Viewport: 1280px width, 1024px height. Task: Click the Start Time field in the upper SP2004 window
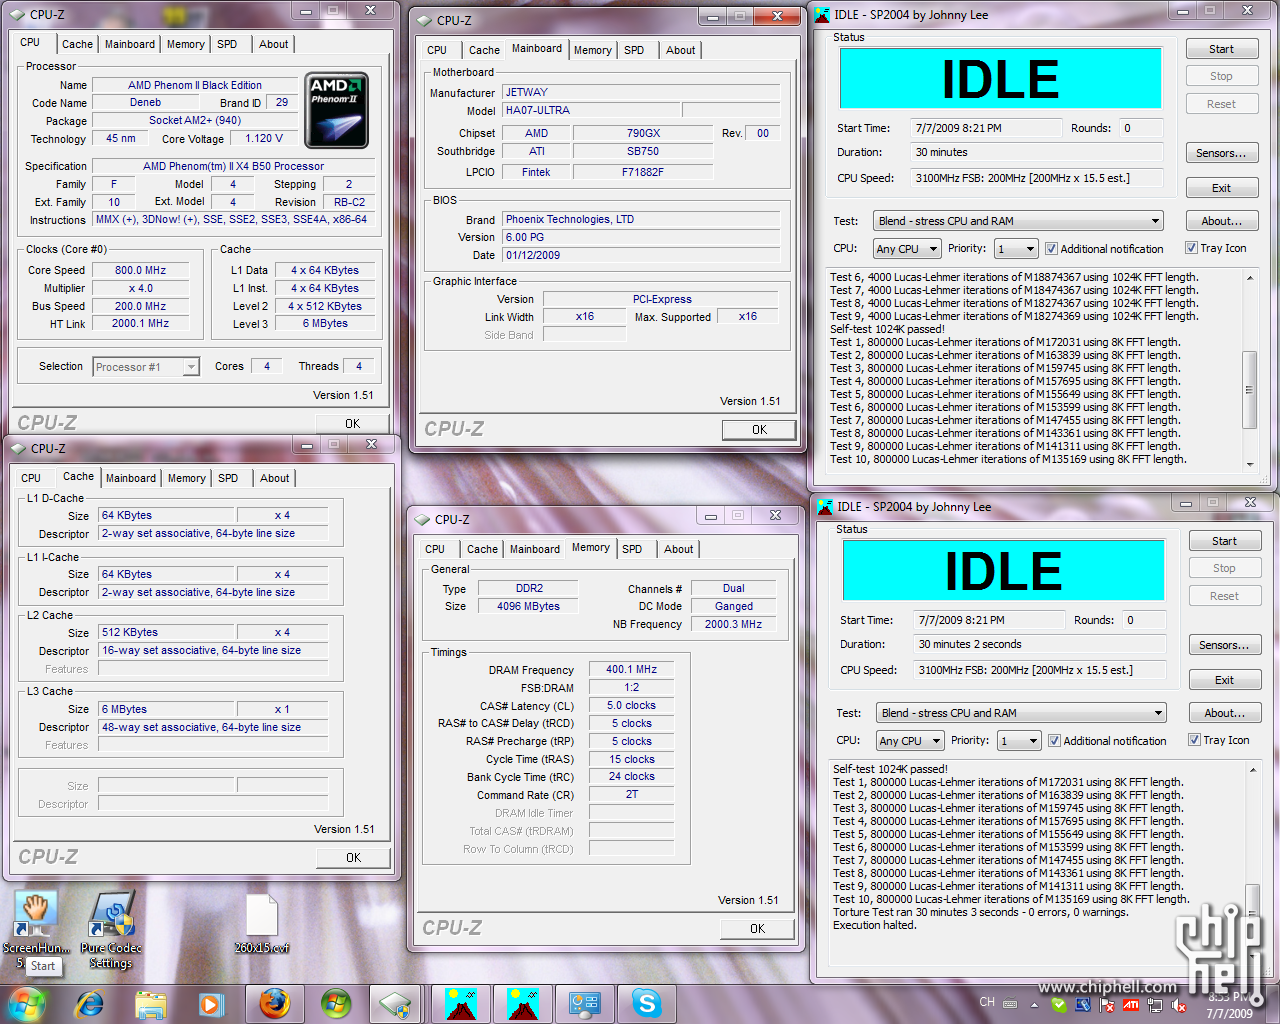coord(985,128)
